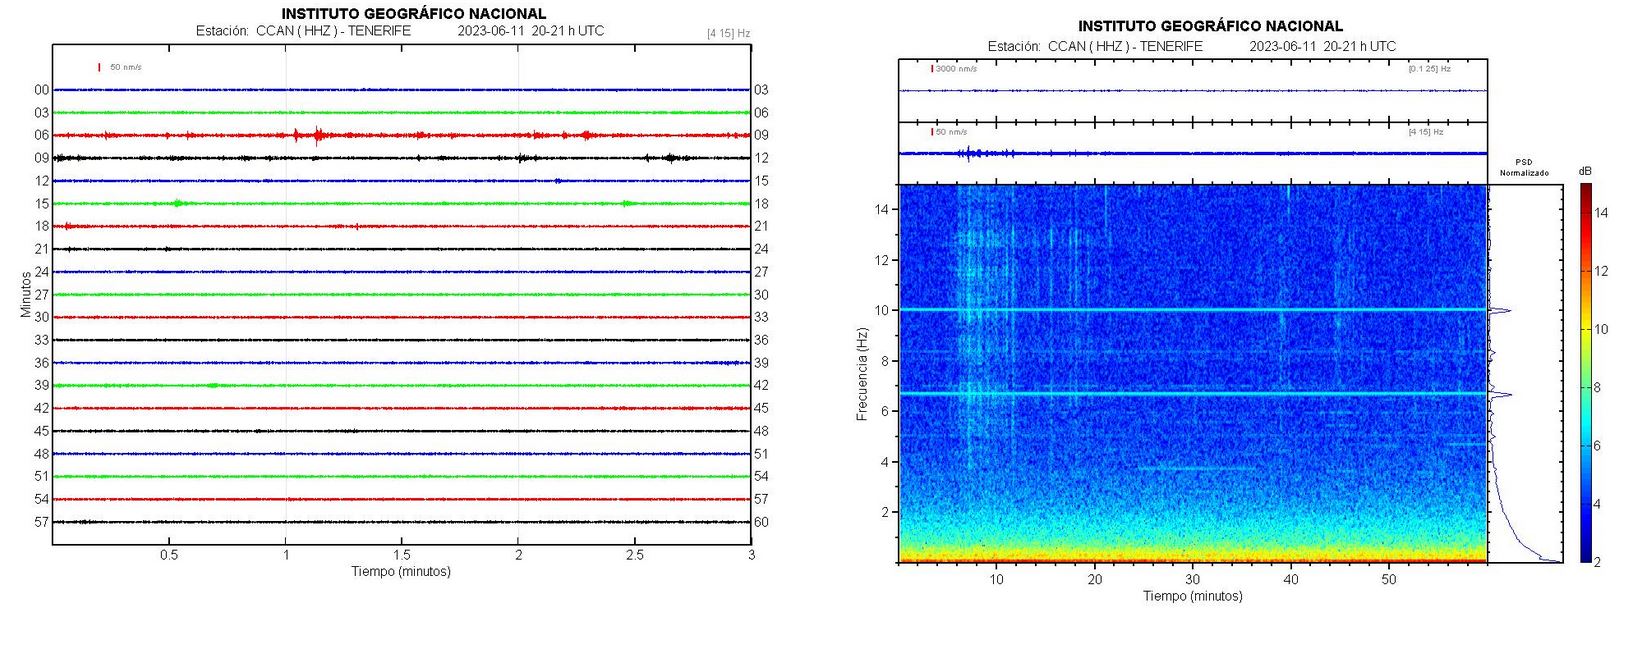Click the Frecuencia (Hz) axis label

point(861,374)
